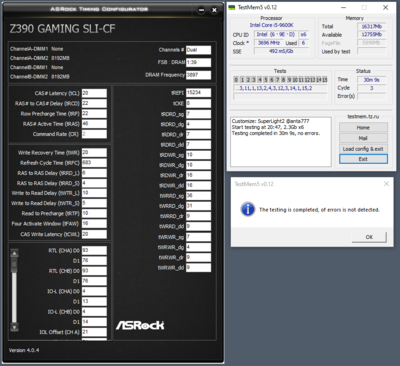The height and width of the screenshot is (366, 400).
Task: Click the scrollbar down arrow in timings panel
Action: point(14,327)
